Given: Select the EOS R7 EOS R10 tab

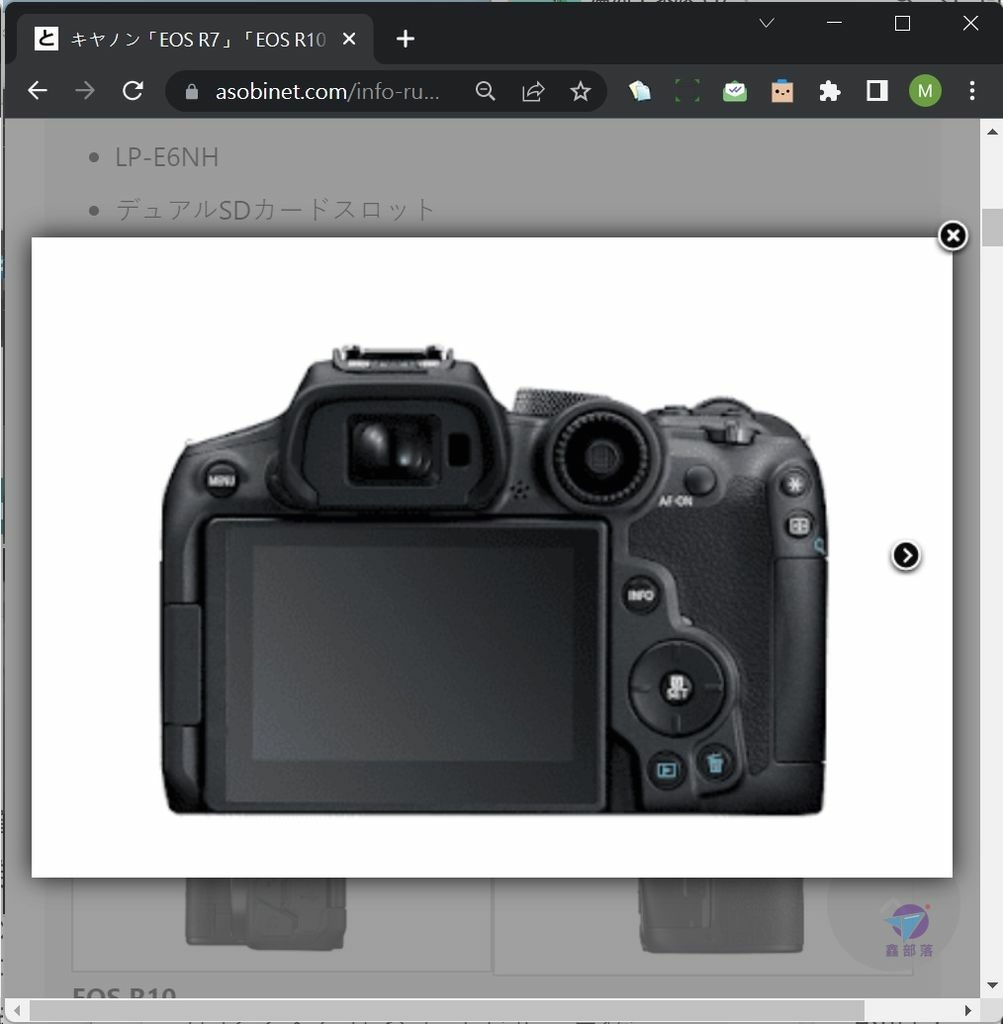Looking at the screenshot, I should (195, 39).
